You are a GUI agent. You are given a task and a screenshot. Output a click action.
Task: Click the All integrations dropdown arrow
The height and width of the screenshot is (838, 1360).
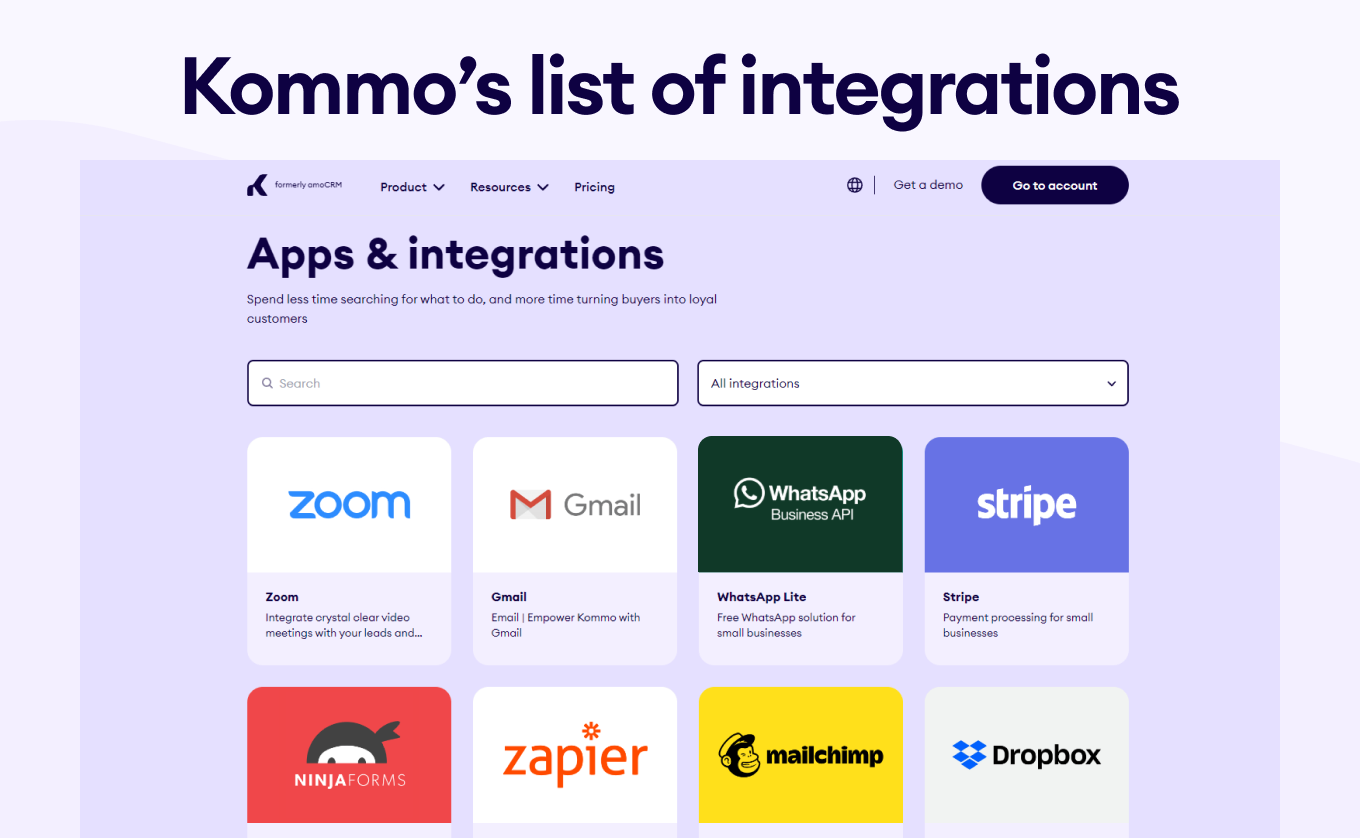(1111, 384)
